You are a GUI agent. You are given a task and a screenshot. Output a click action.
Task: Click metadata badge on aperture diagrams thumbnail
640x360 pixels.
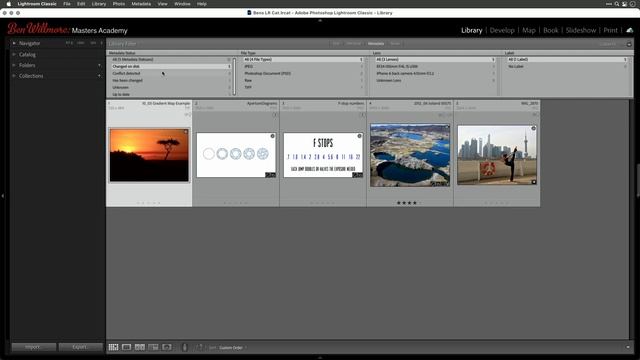[273, 136]
